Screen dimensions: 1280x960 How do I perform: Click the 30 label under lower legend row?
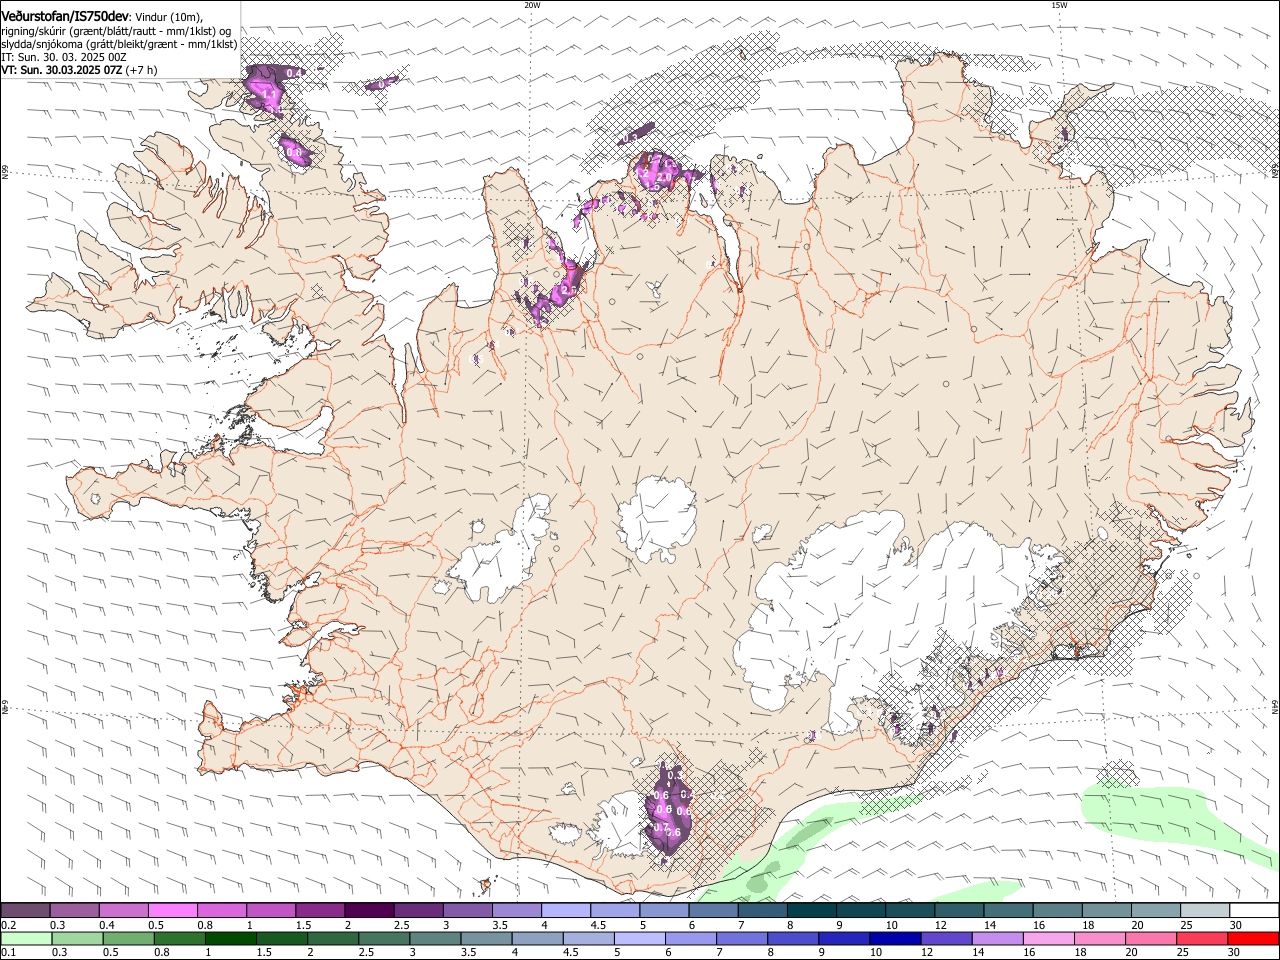1235,953
